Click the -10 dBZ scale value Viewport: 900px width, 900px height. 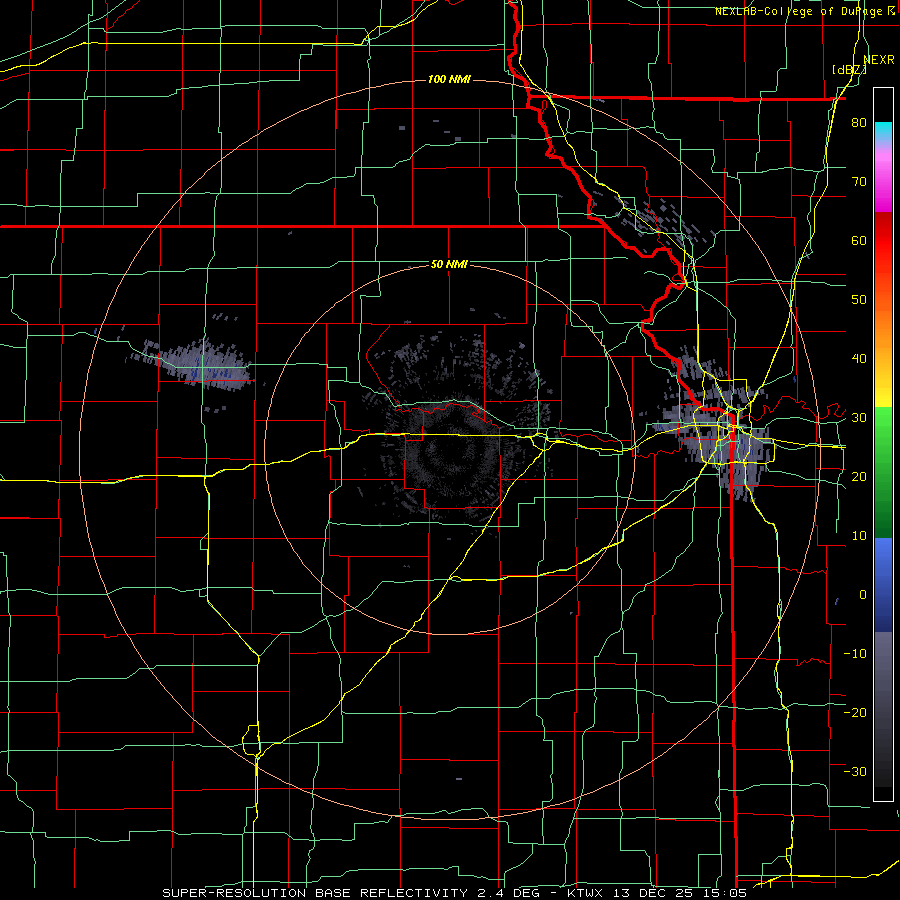pos(855,653)
